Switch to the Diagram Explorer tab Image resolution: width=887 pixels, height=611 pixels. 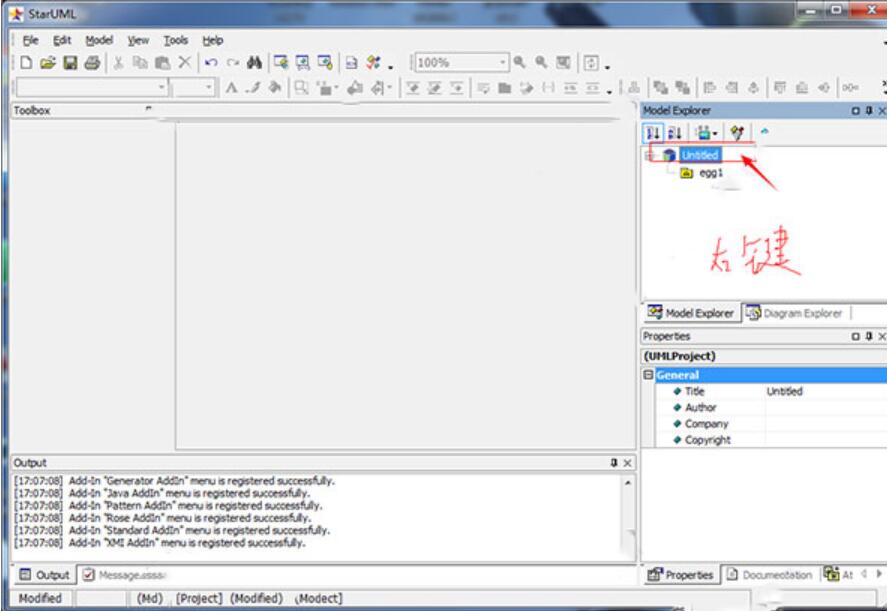click(x=795, y=313)
